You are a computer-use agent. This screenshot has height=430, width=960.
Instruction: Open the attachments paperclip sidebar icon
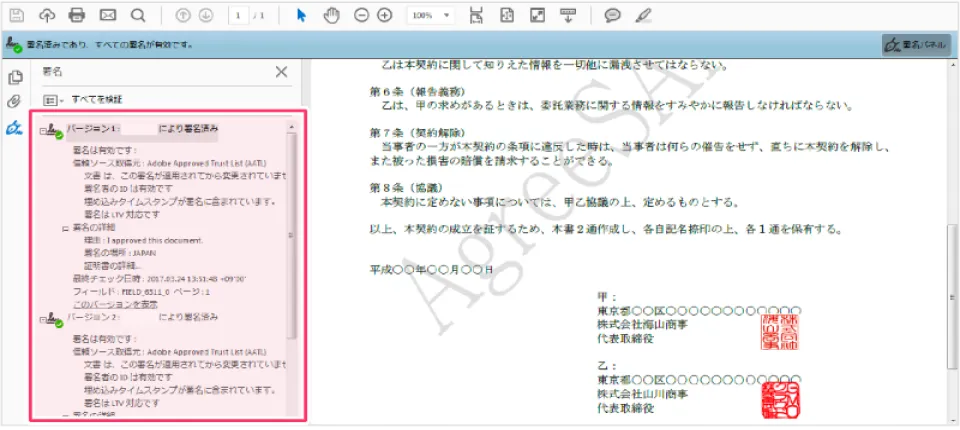tap(15, 102)
